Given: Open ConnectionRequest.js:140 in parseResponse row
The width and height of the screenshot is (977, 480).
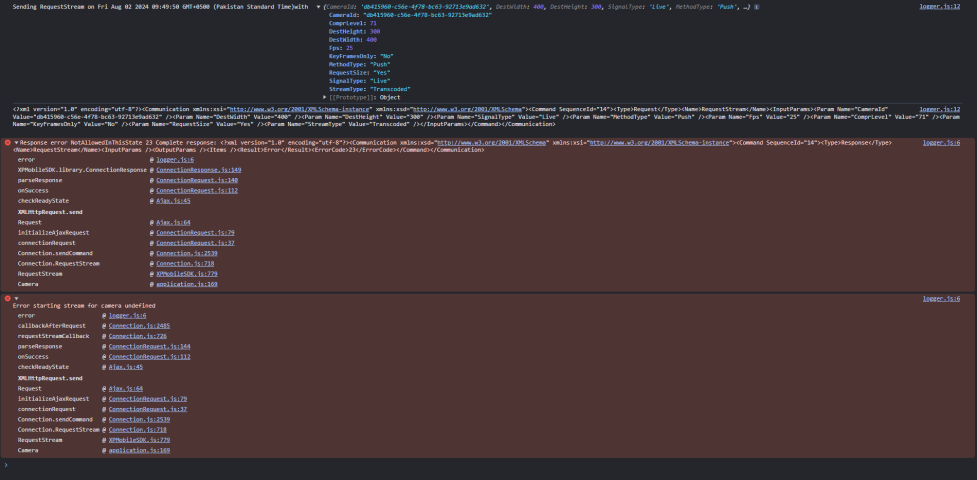Looking at the screenshot, I should coord(183,180).
